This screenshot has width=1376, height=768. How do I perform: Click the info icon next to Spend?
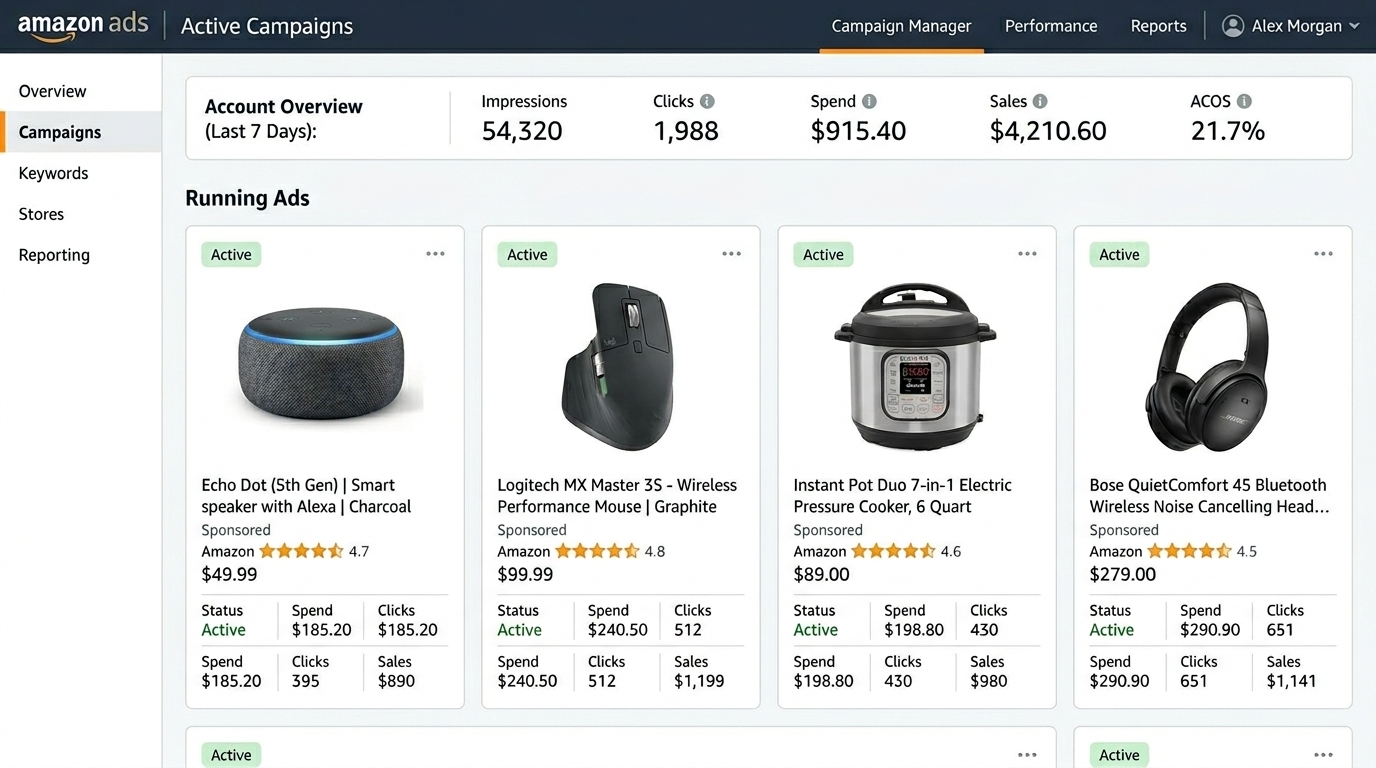pos(869,101)
